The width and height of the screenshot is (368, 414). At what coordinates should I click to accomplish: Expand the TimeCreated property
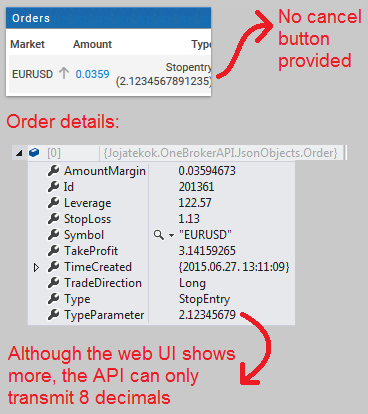pyautogui.click(x=36, y=267)
